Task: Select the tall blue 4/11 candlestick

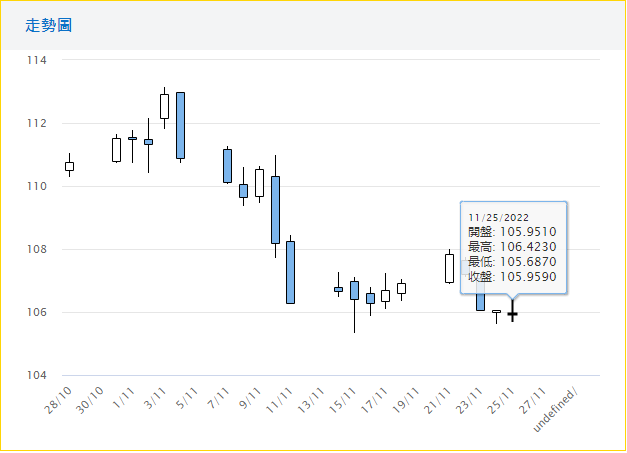Action: [x=180, y=125]
